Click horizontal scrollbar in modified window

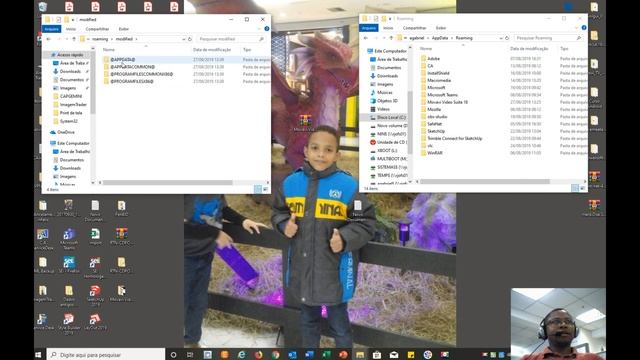pos(167,182)
